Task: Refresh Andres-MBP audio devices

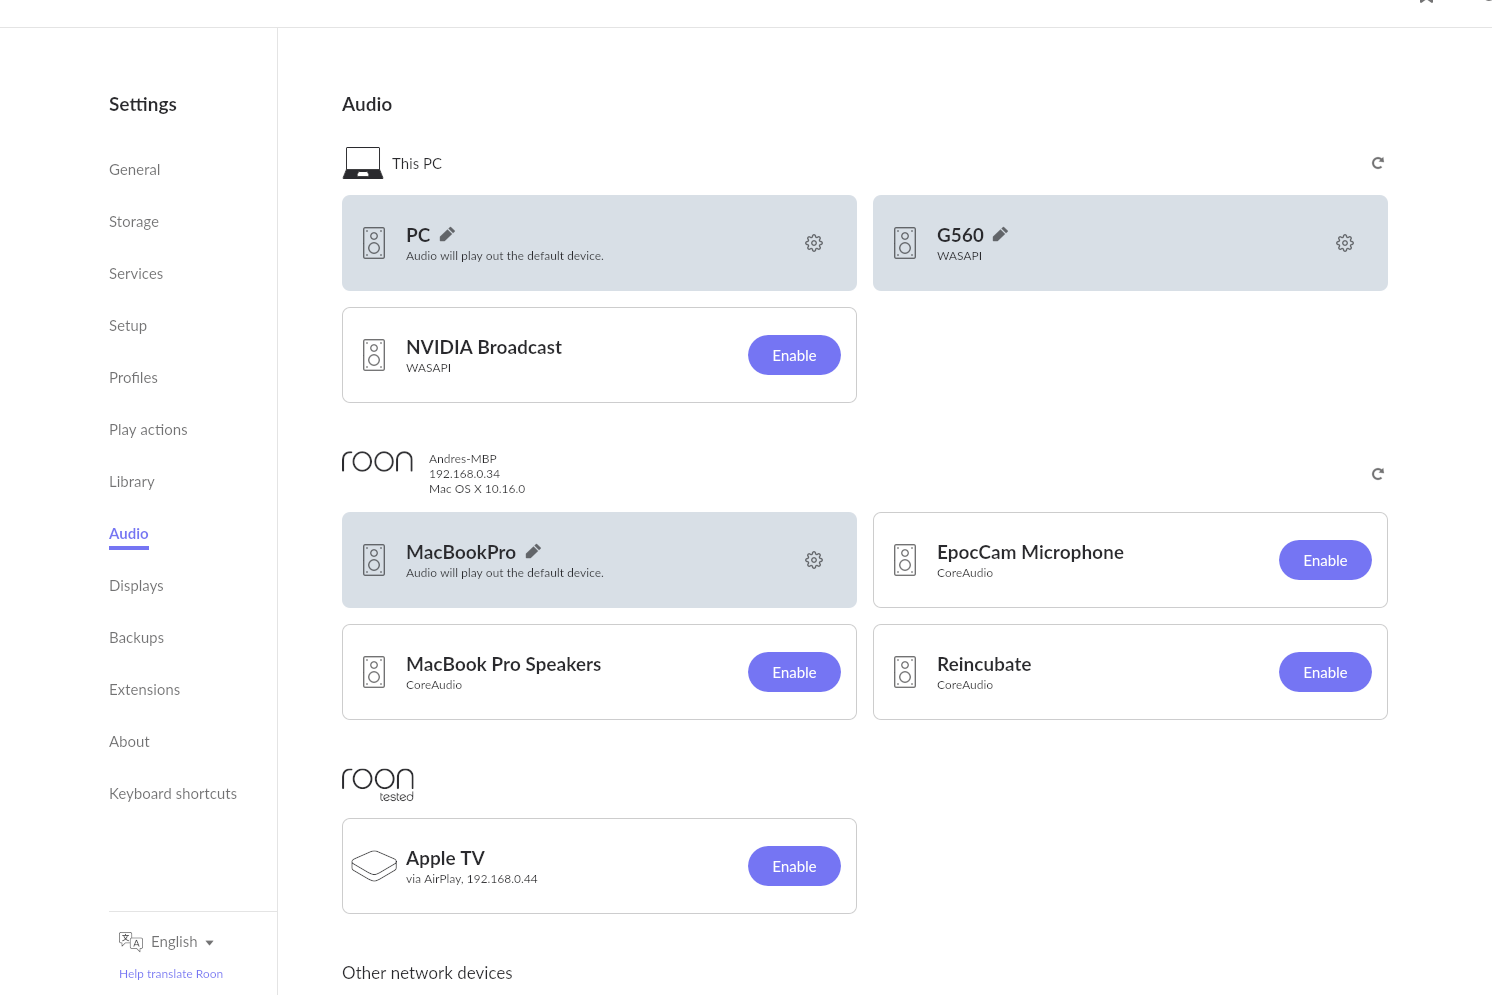Action: pyautogui.click(x=1377, y=474)
